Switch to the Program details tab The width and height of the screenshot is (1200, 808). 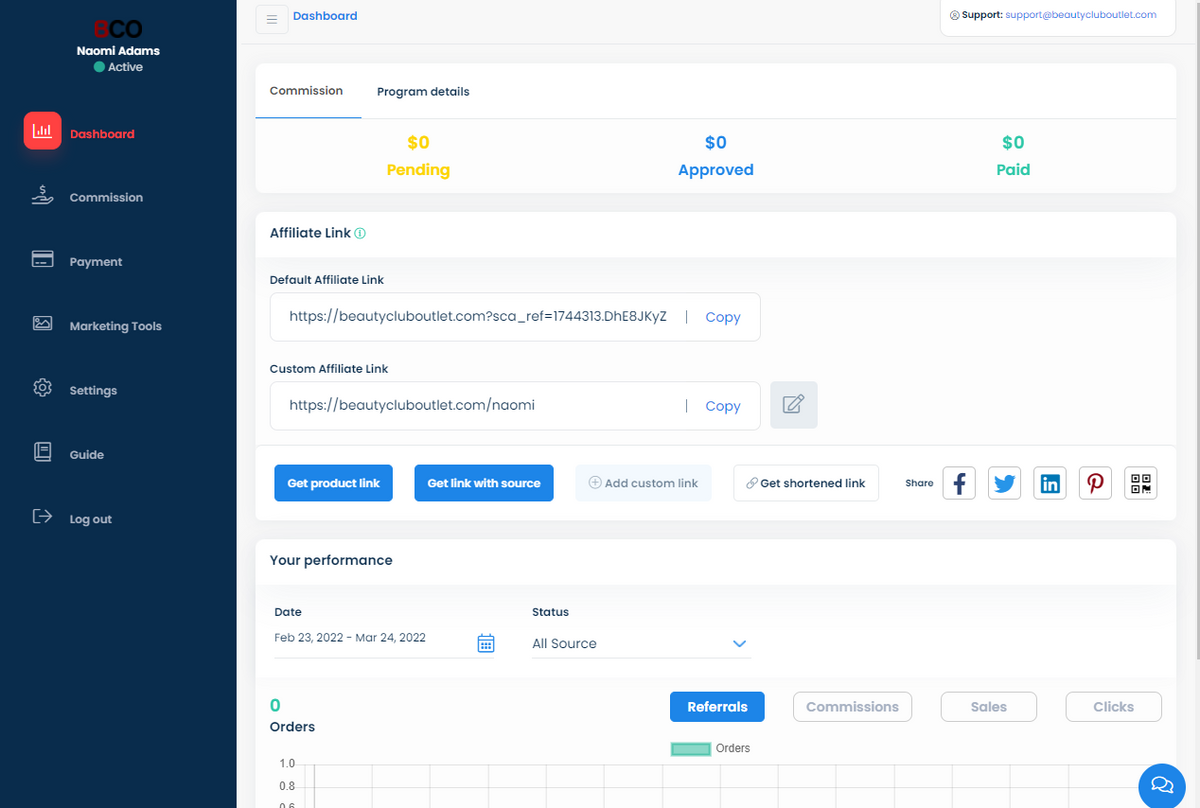(423, 91)
